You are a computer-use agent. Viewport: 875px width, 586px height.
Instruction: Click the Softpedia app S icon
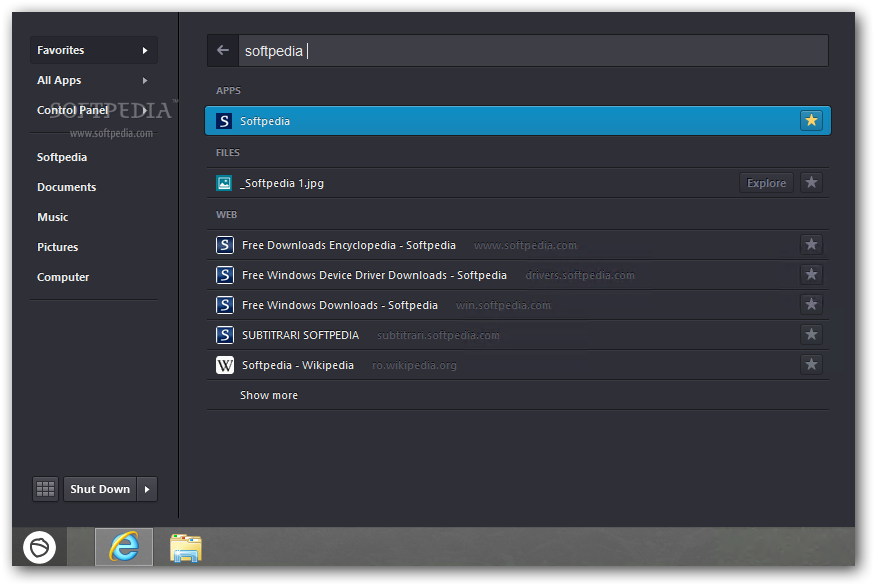click(224, 121)
